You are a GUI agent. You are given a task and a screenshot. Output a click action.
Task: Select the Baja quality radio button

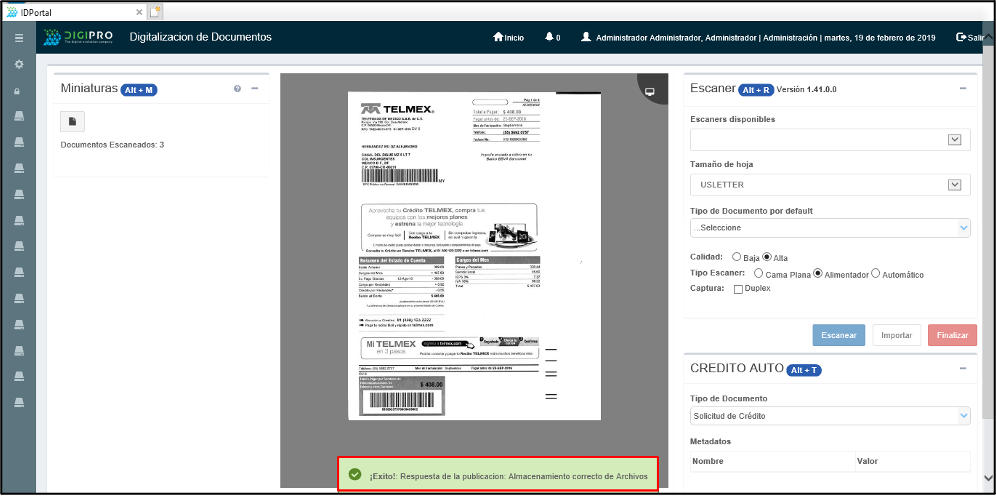coord(737,257)
